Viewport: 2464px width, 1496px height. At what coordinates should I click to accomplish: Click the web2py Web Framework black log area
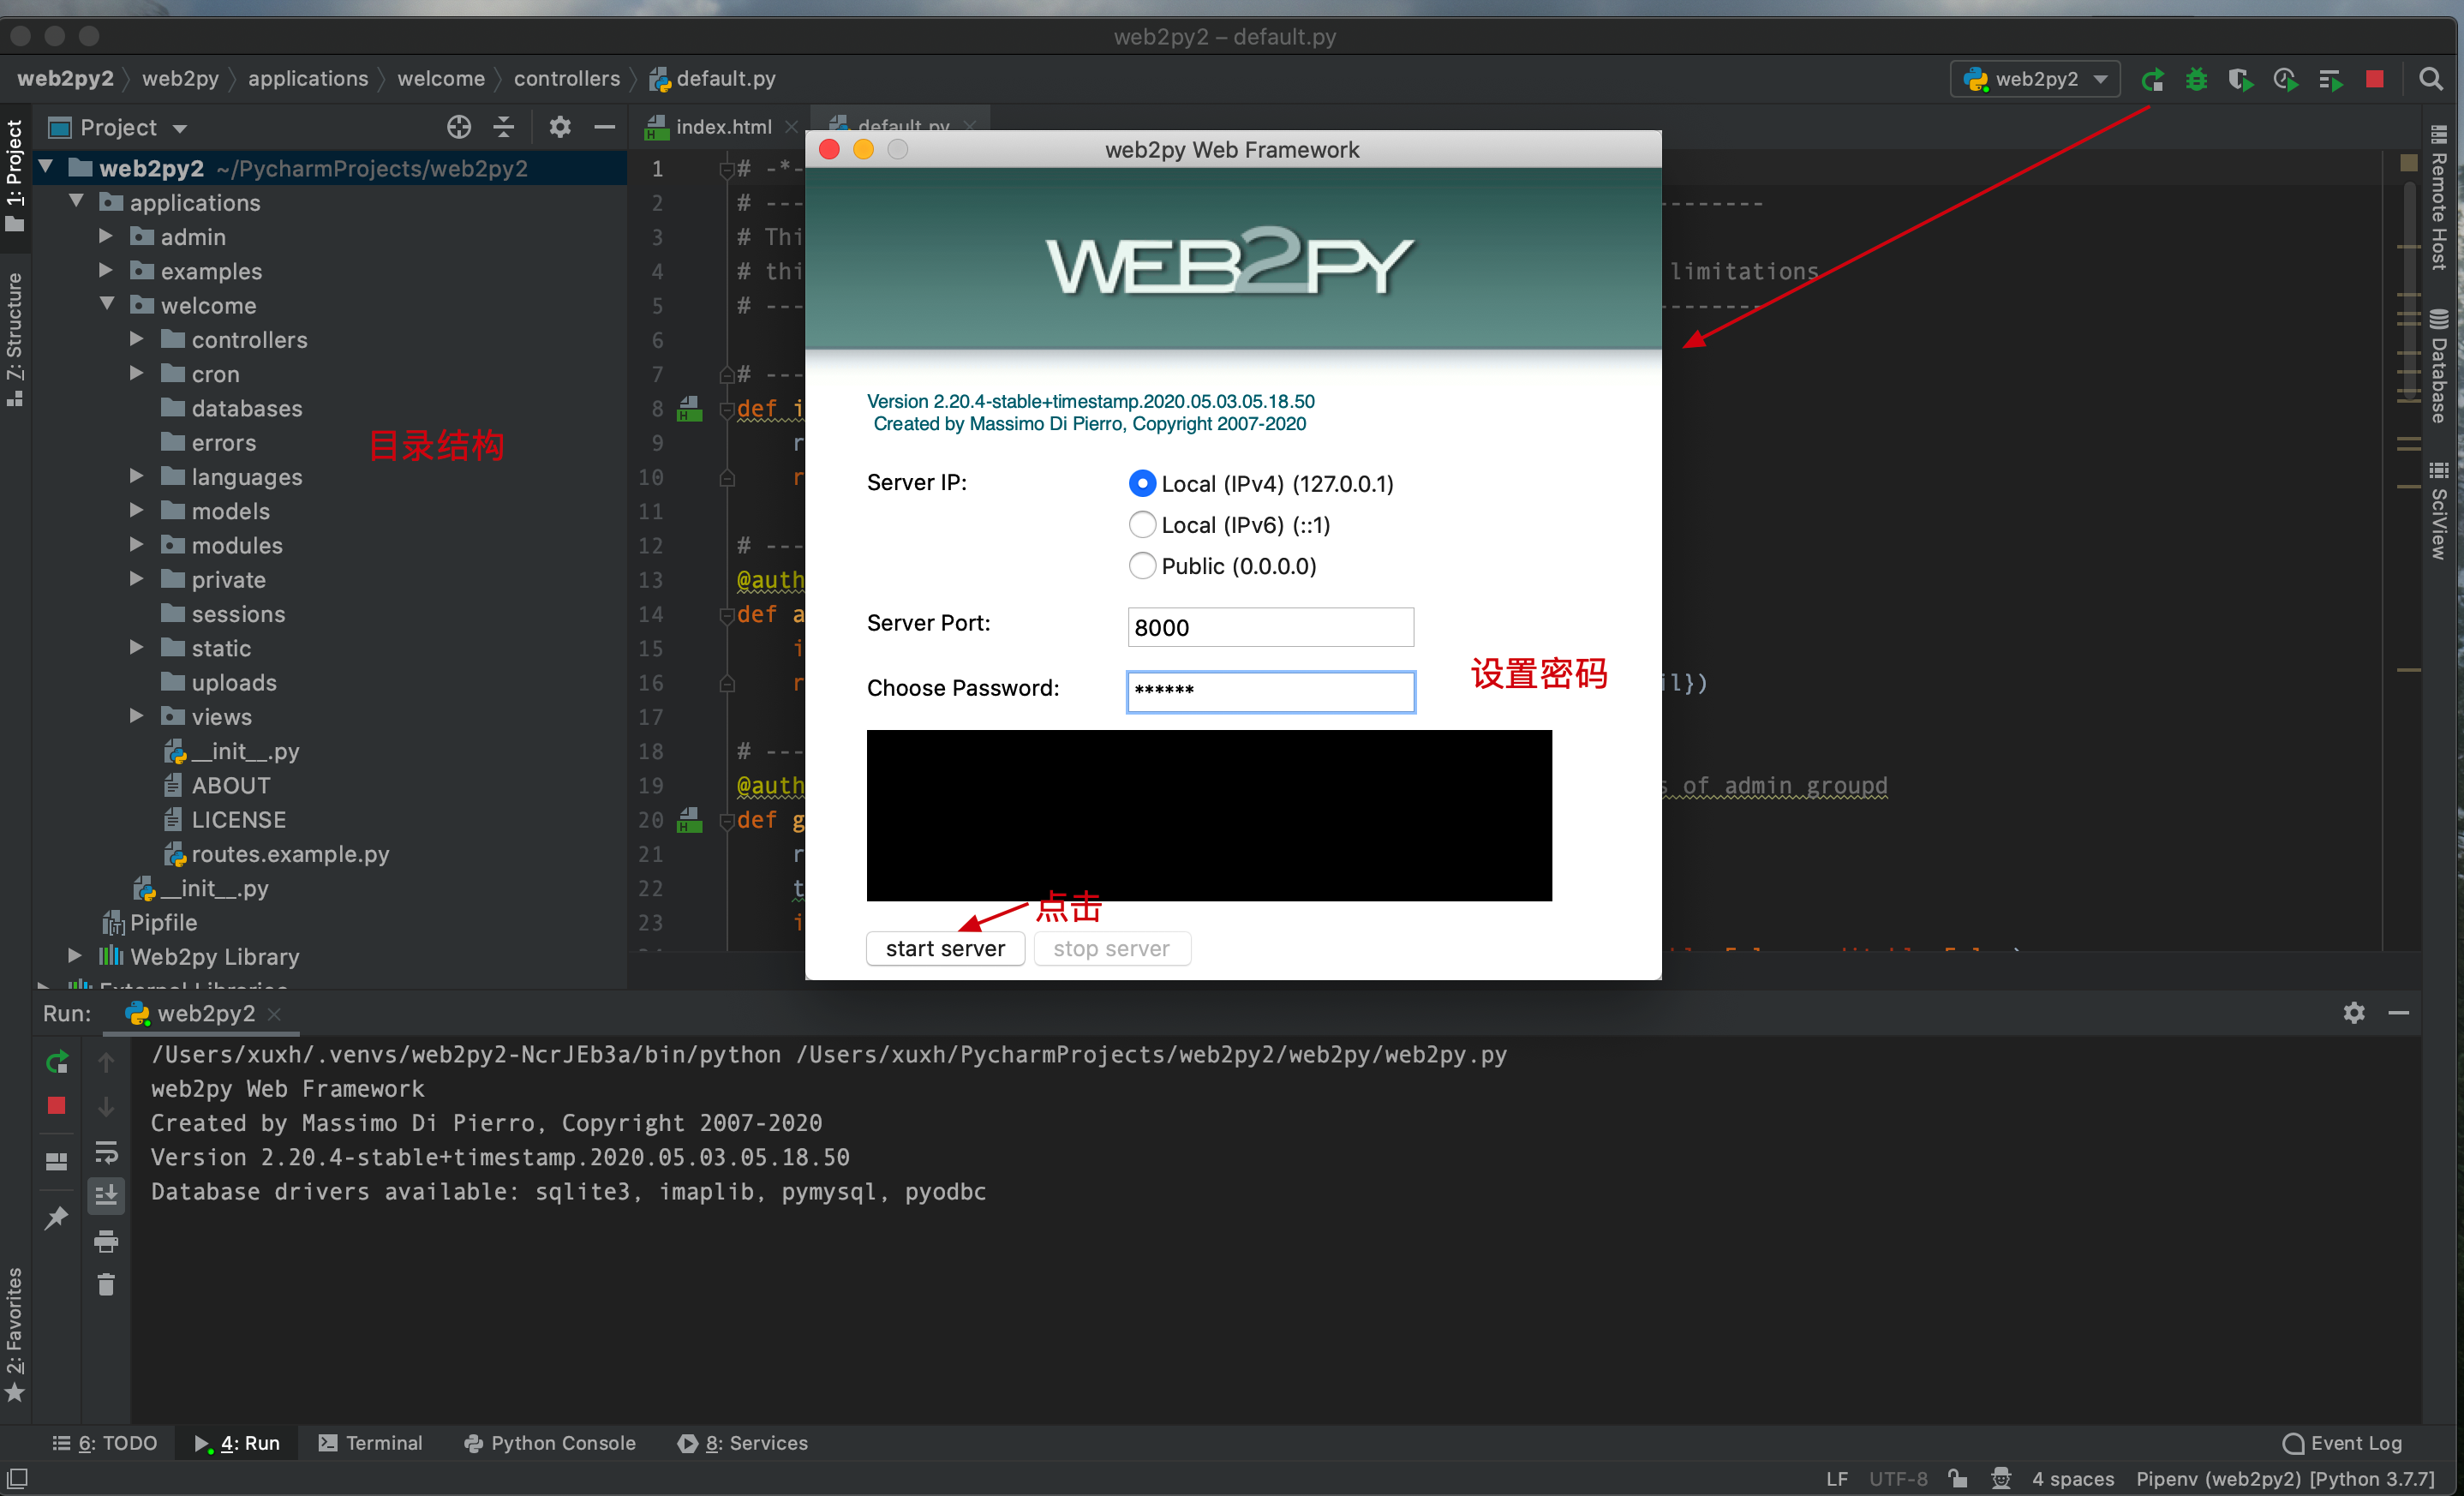[x=1209, y=815]
